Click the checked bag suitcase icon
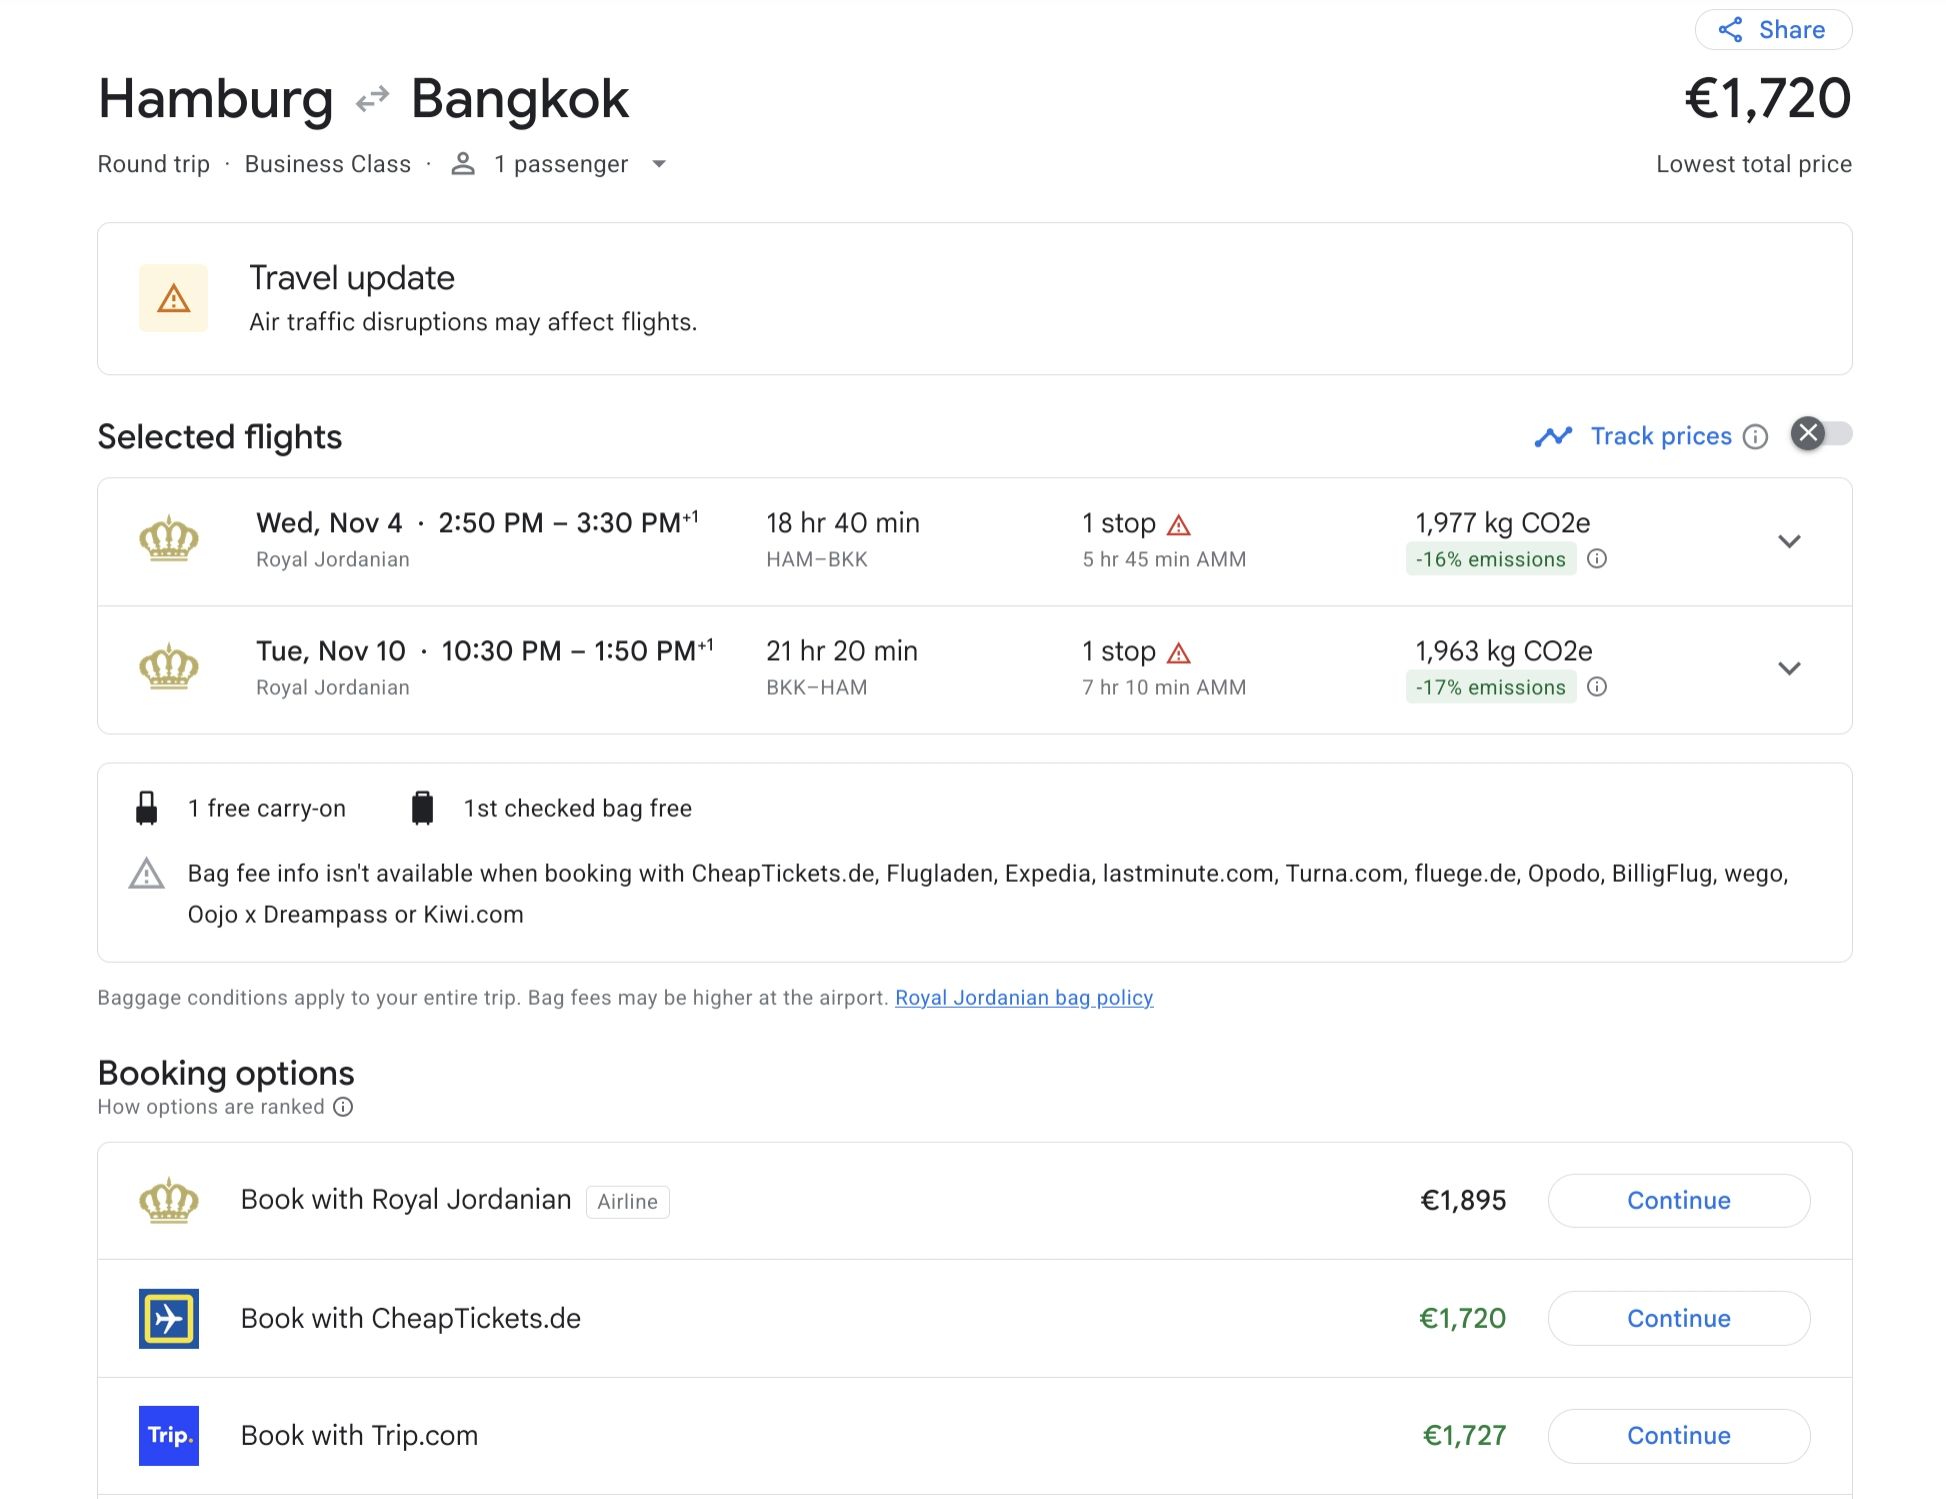Viewport: 1946px width, 1499px height. point(423,808)
